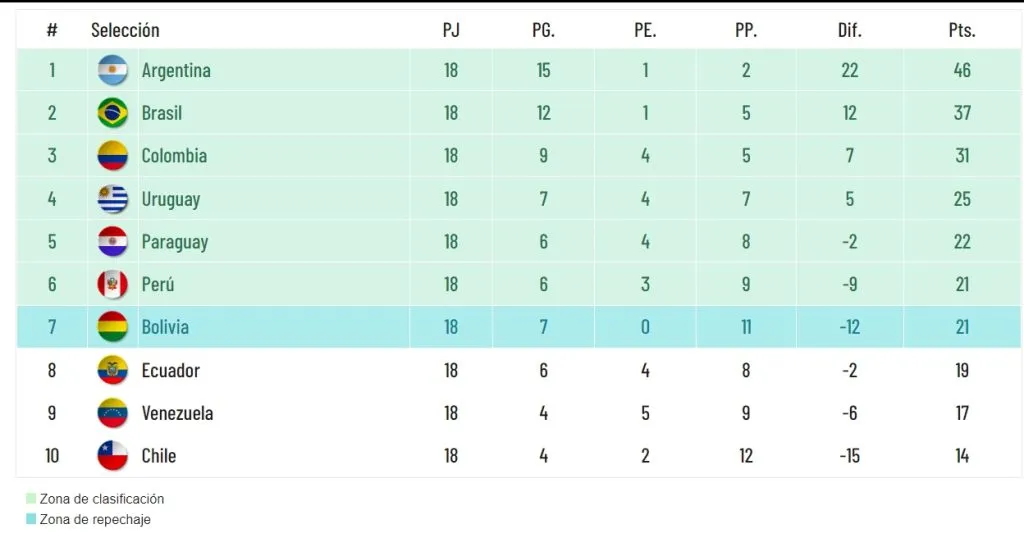This screenshot has height=538, width=1024.
Task: Open the Venezuela team name link
Action: tap(177, 413)
